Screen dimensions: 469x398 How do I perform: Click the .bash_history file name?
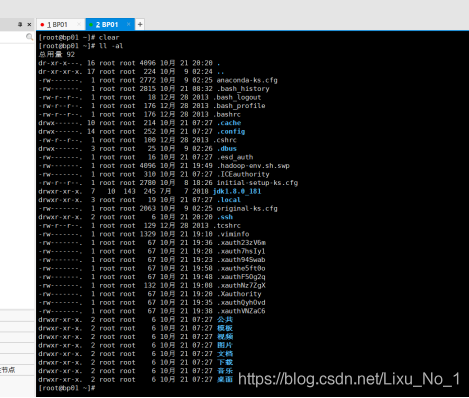[x=243, y=89]
